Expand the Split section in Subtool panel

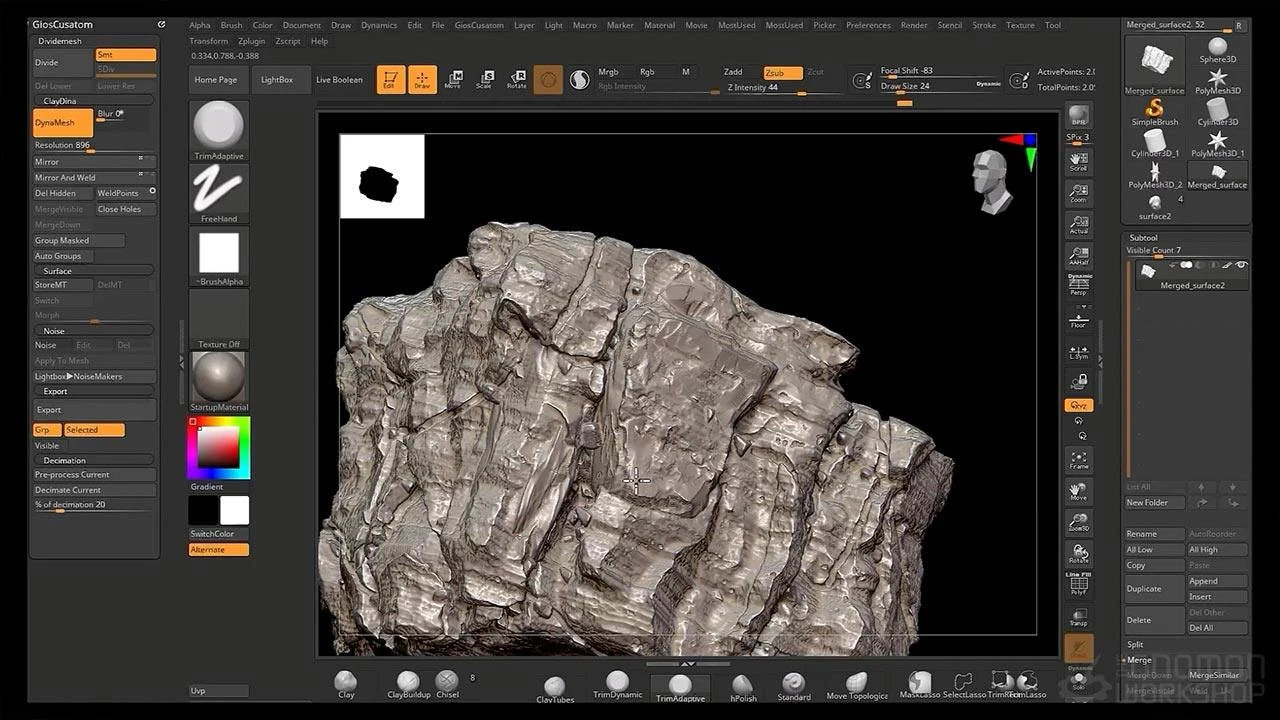(1135, 645)
